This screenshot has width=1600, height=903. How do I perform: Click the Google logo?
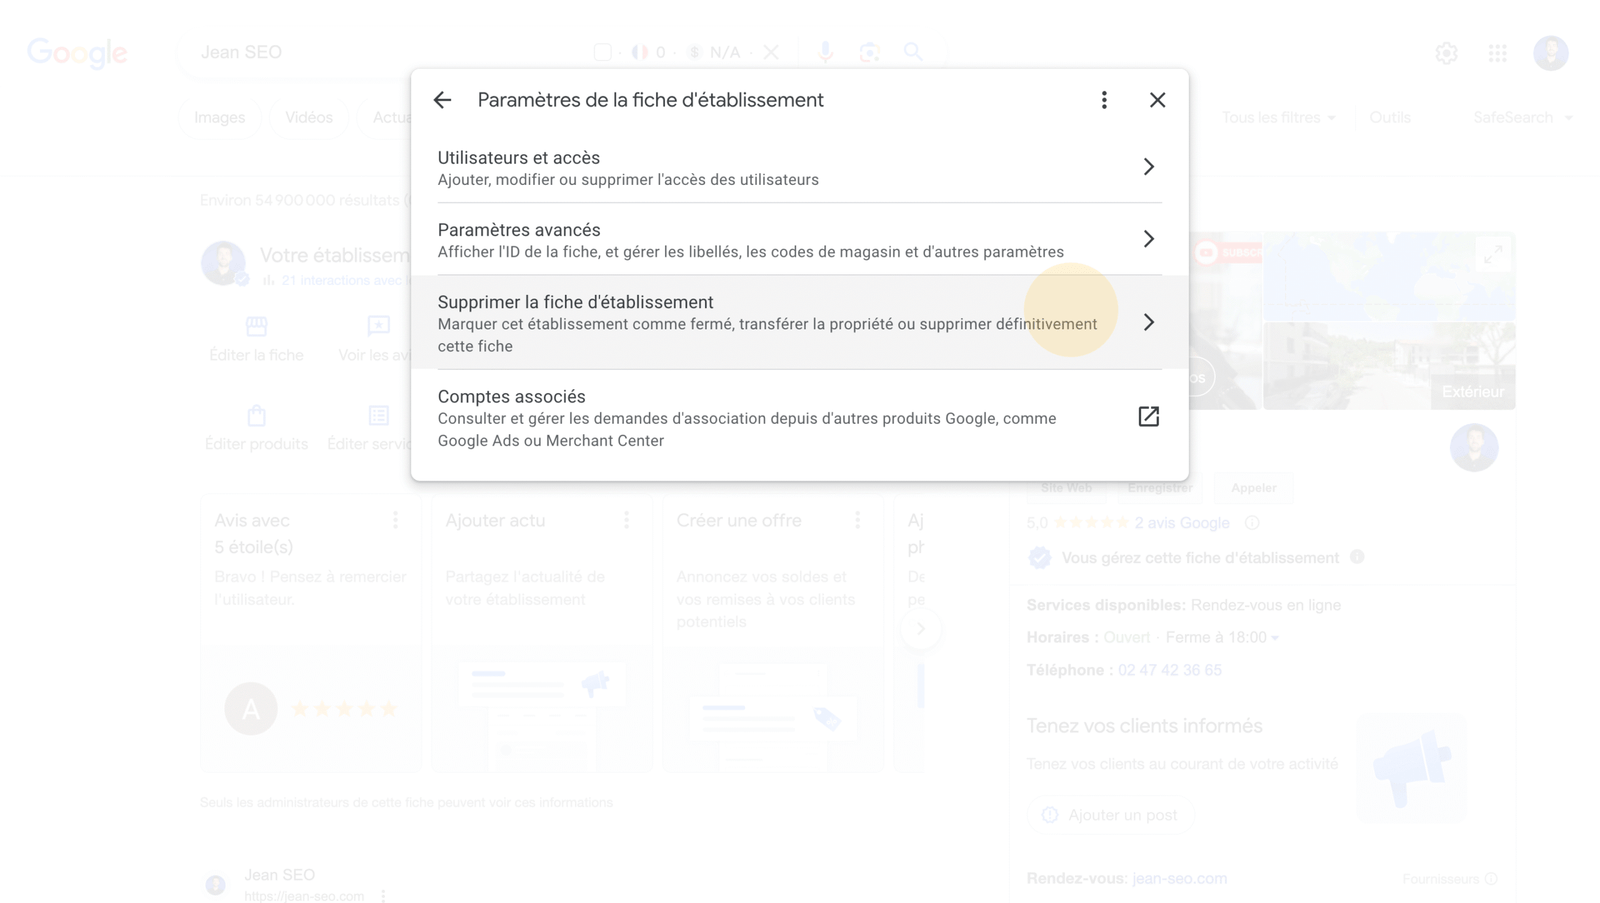pyautogui.click(x=77, y=53)
